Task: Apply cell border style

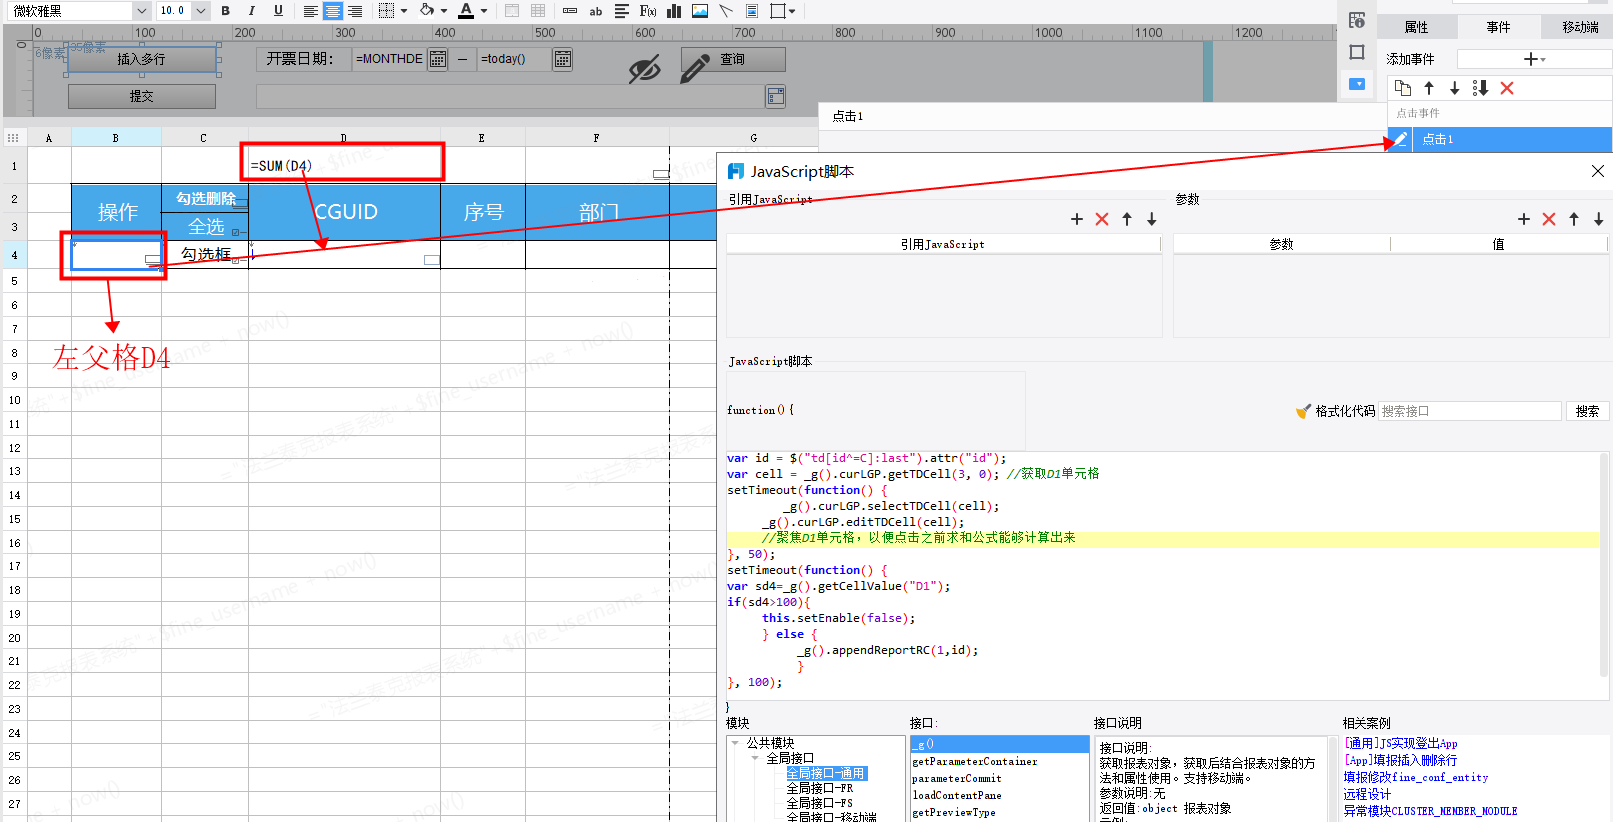Action: coord(387,11)
